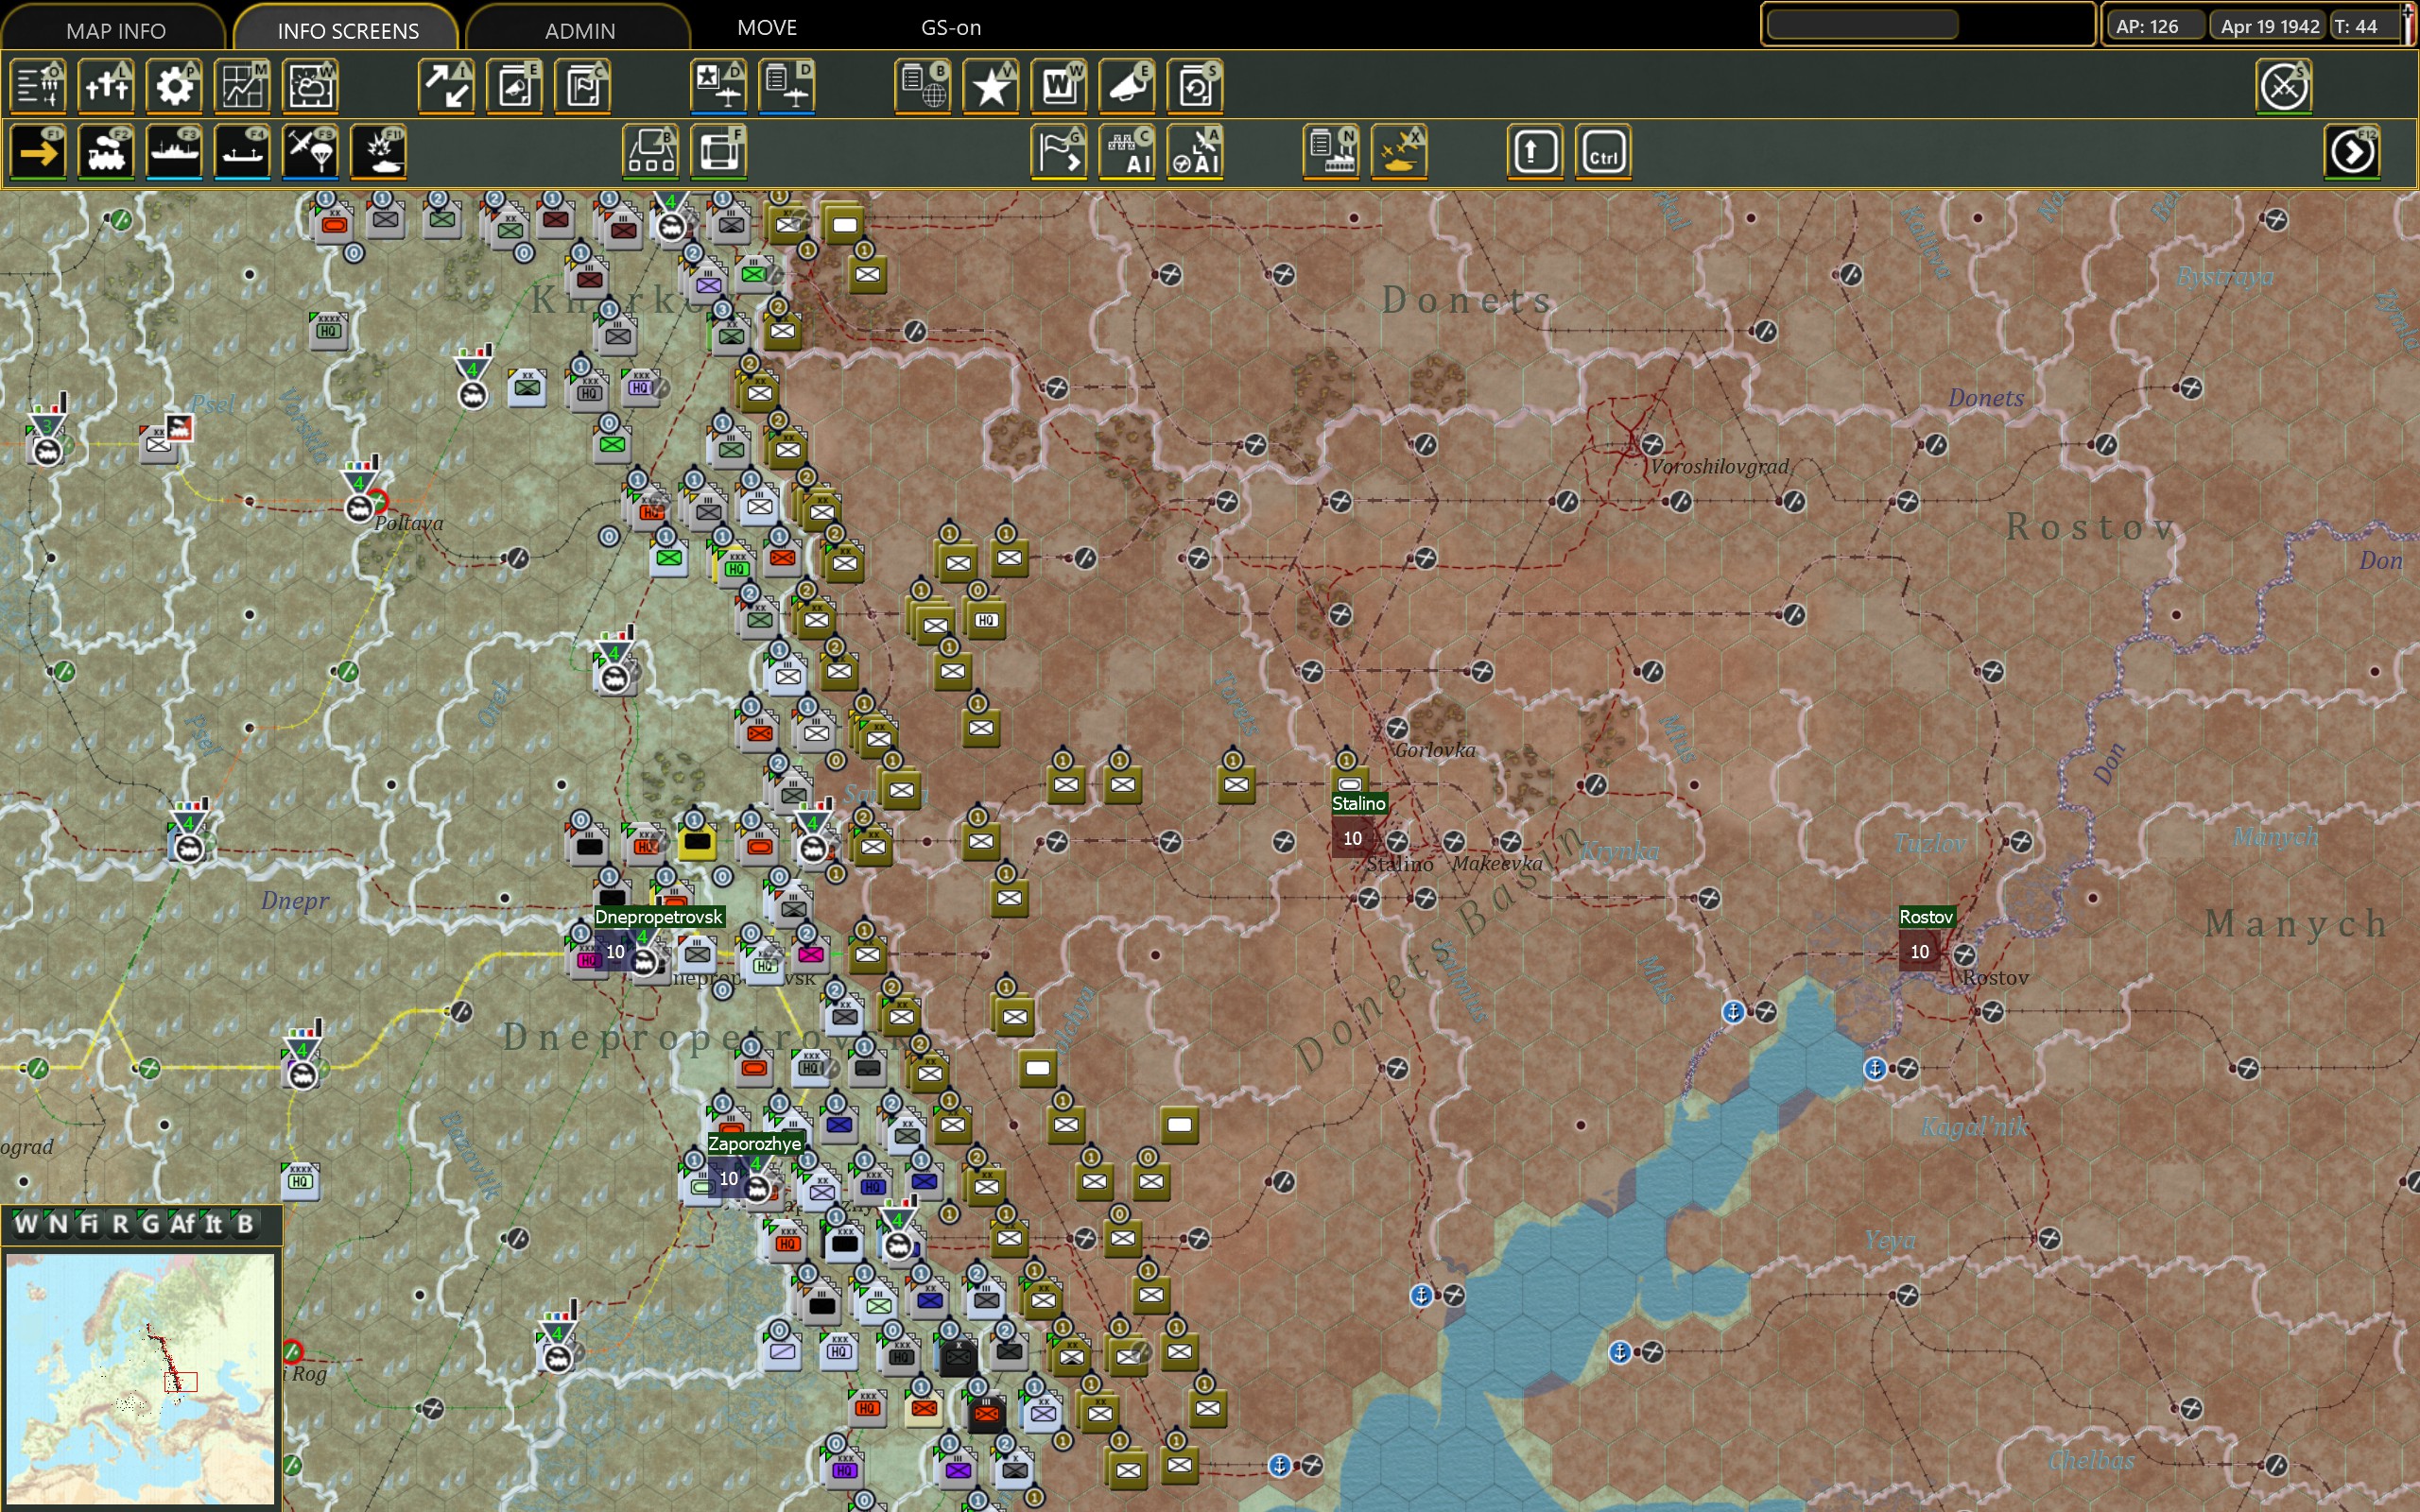Select the paratrooper air transport mode (F9)
This screenshot has width=2420, height=1512.
coord(311,153)
